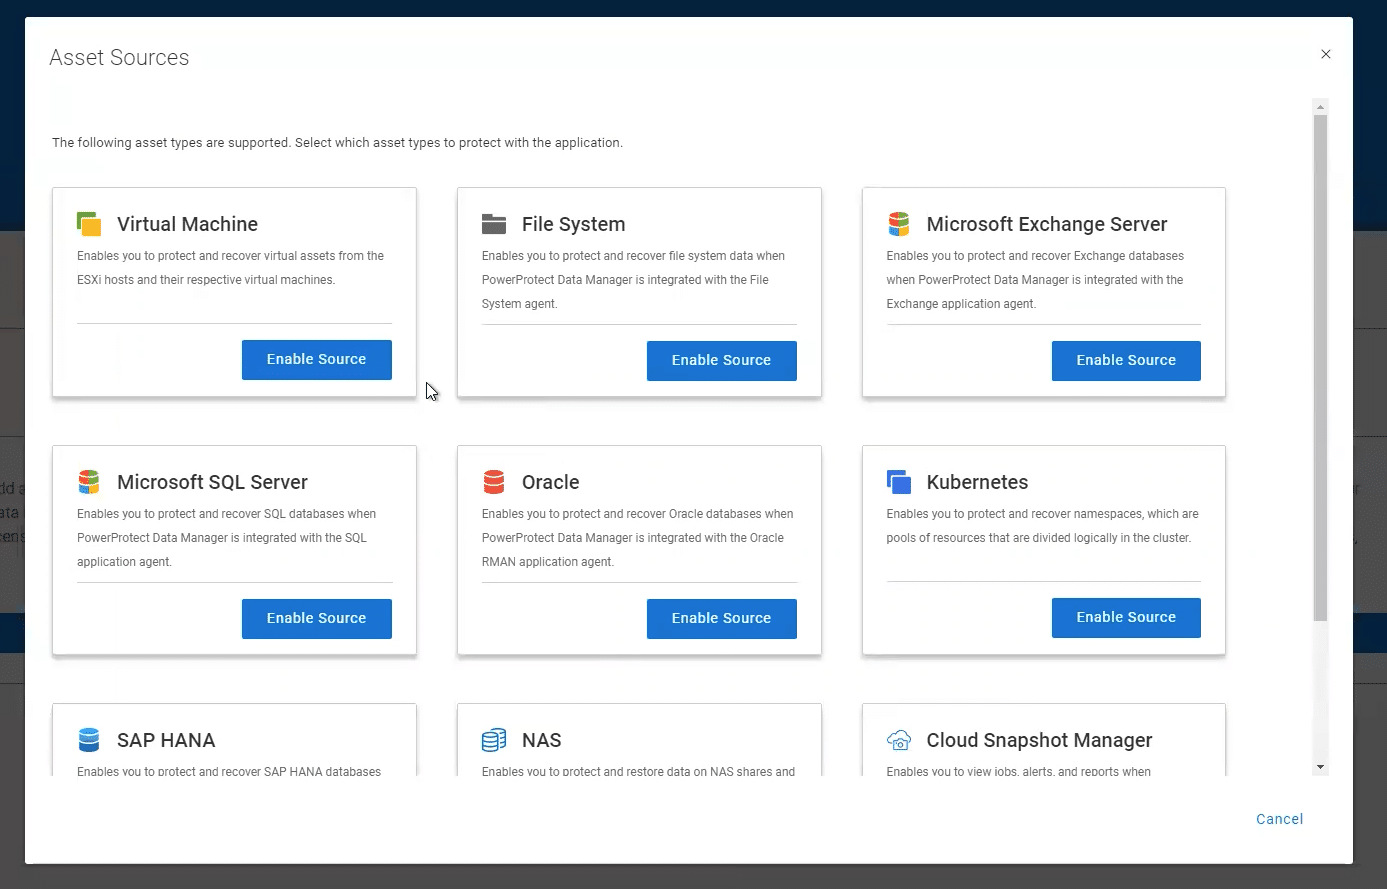Click the Microsoft Exchange Server icon
The width and height of the screenshot is (1387, 889).
pyautogui.click(x=899, y=224)
